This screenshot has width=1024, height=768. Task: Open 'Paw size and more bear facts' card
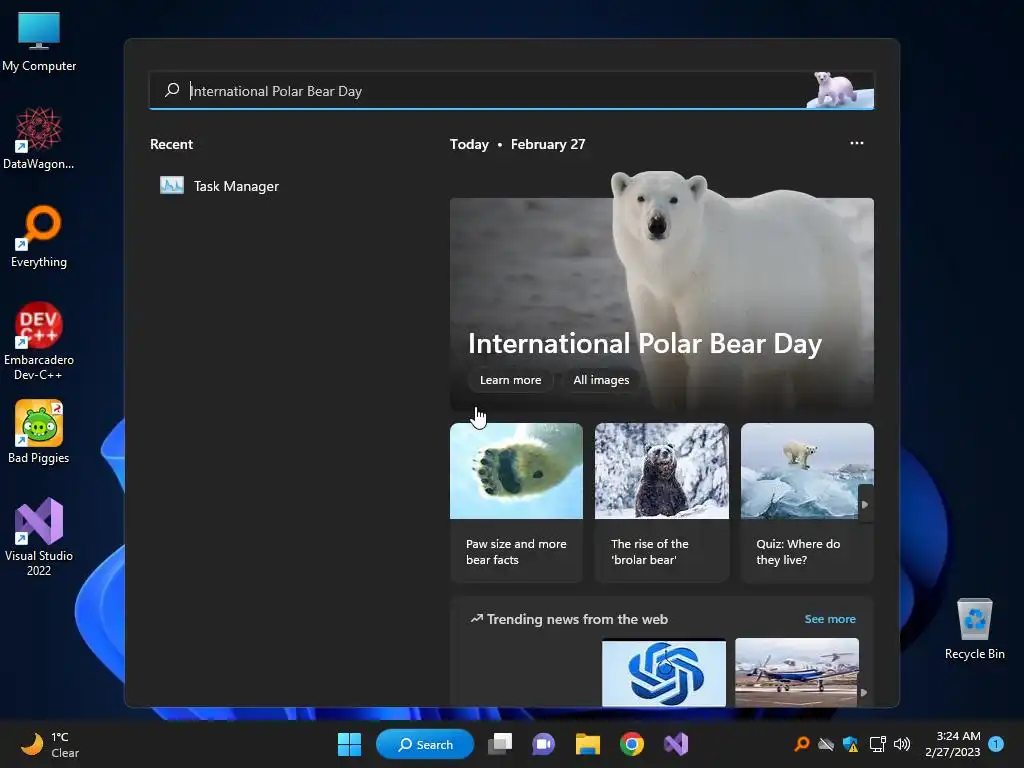click(x=516, y=502)
